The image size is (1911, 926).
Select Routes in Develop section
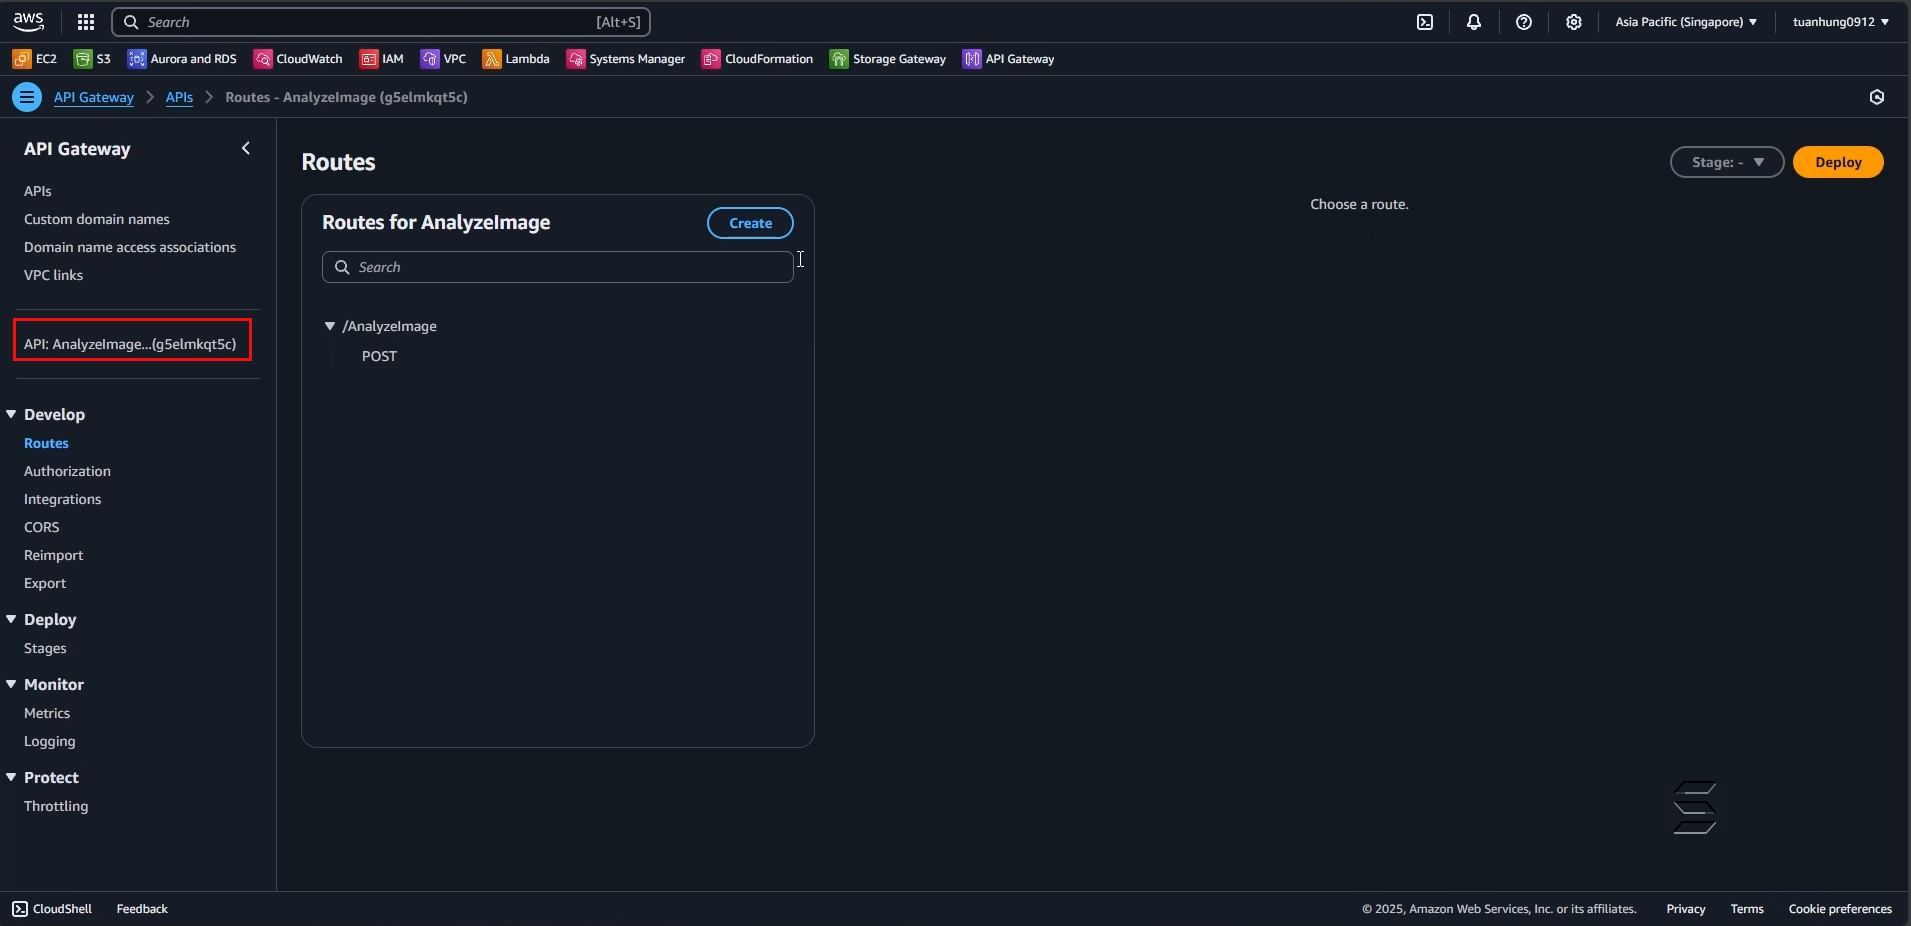click(47, 443)
